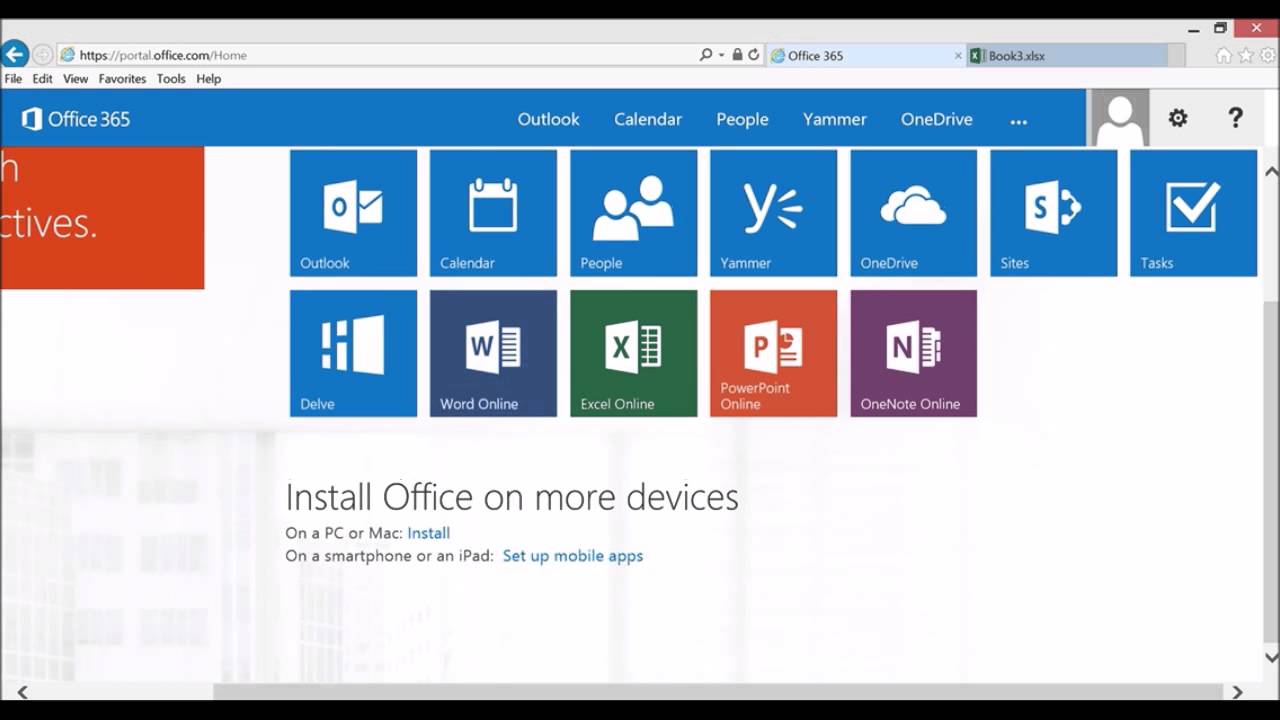1280x720 pixels.
Task: Open the Tasks checkmark tile
Action: coord(1193,213)
